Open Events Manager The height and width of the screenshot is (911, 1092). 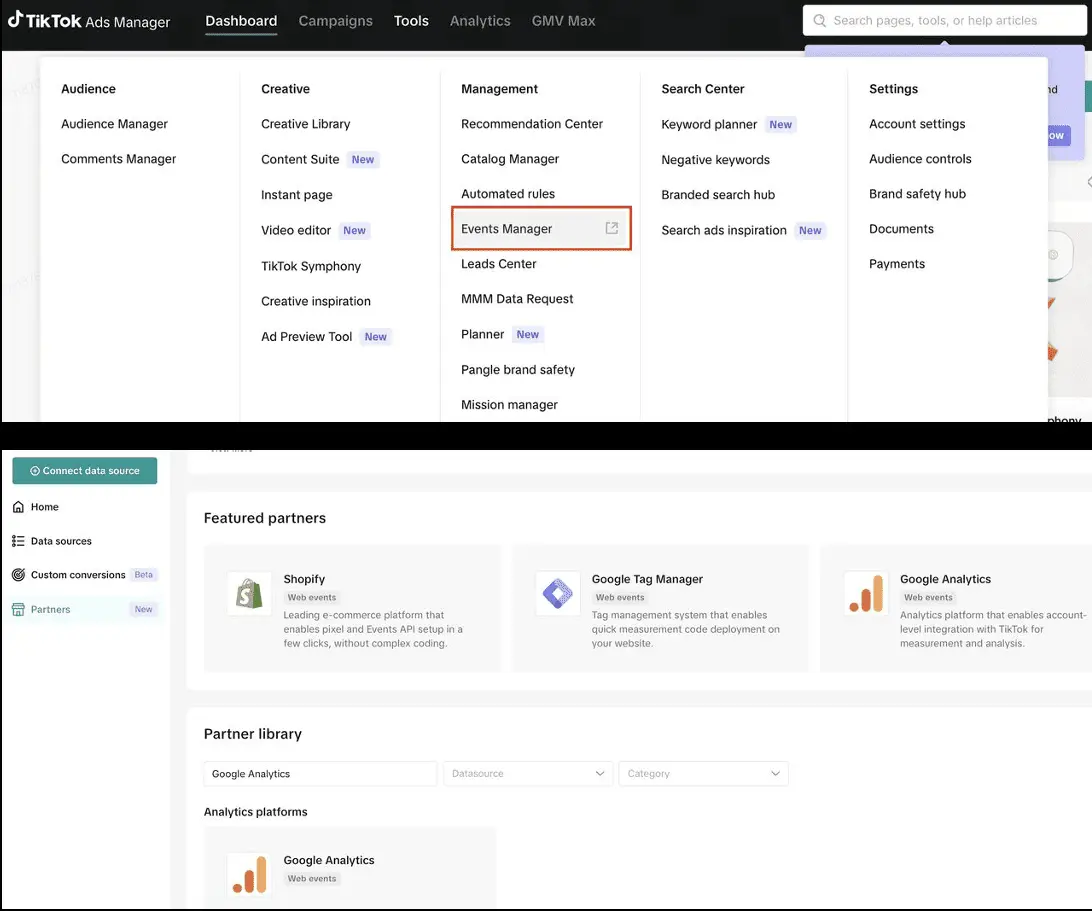pos(541,228)
